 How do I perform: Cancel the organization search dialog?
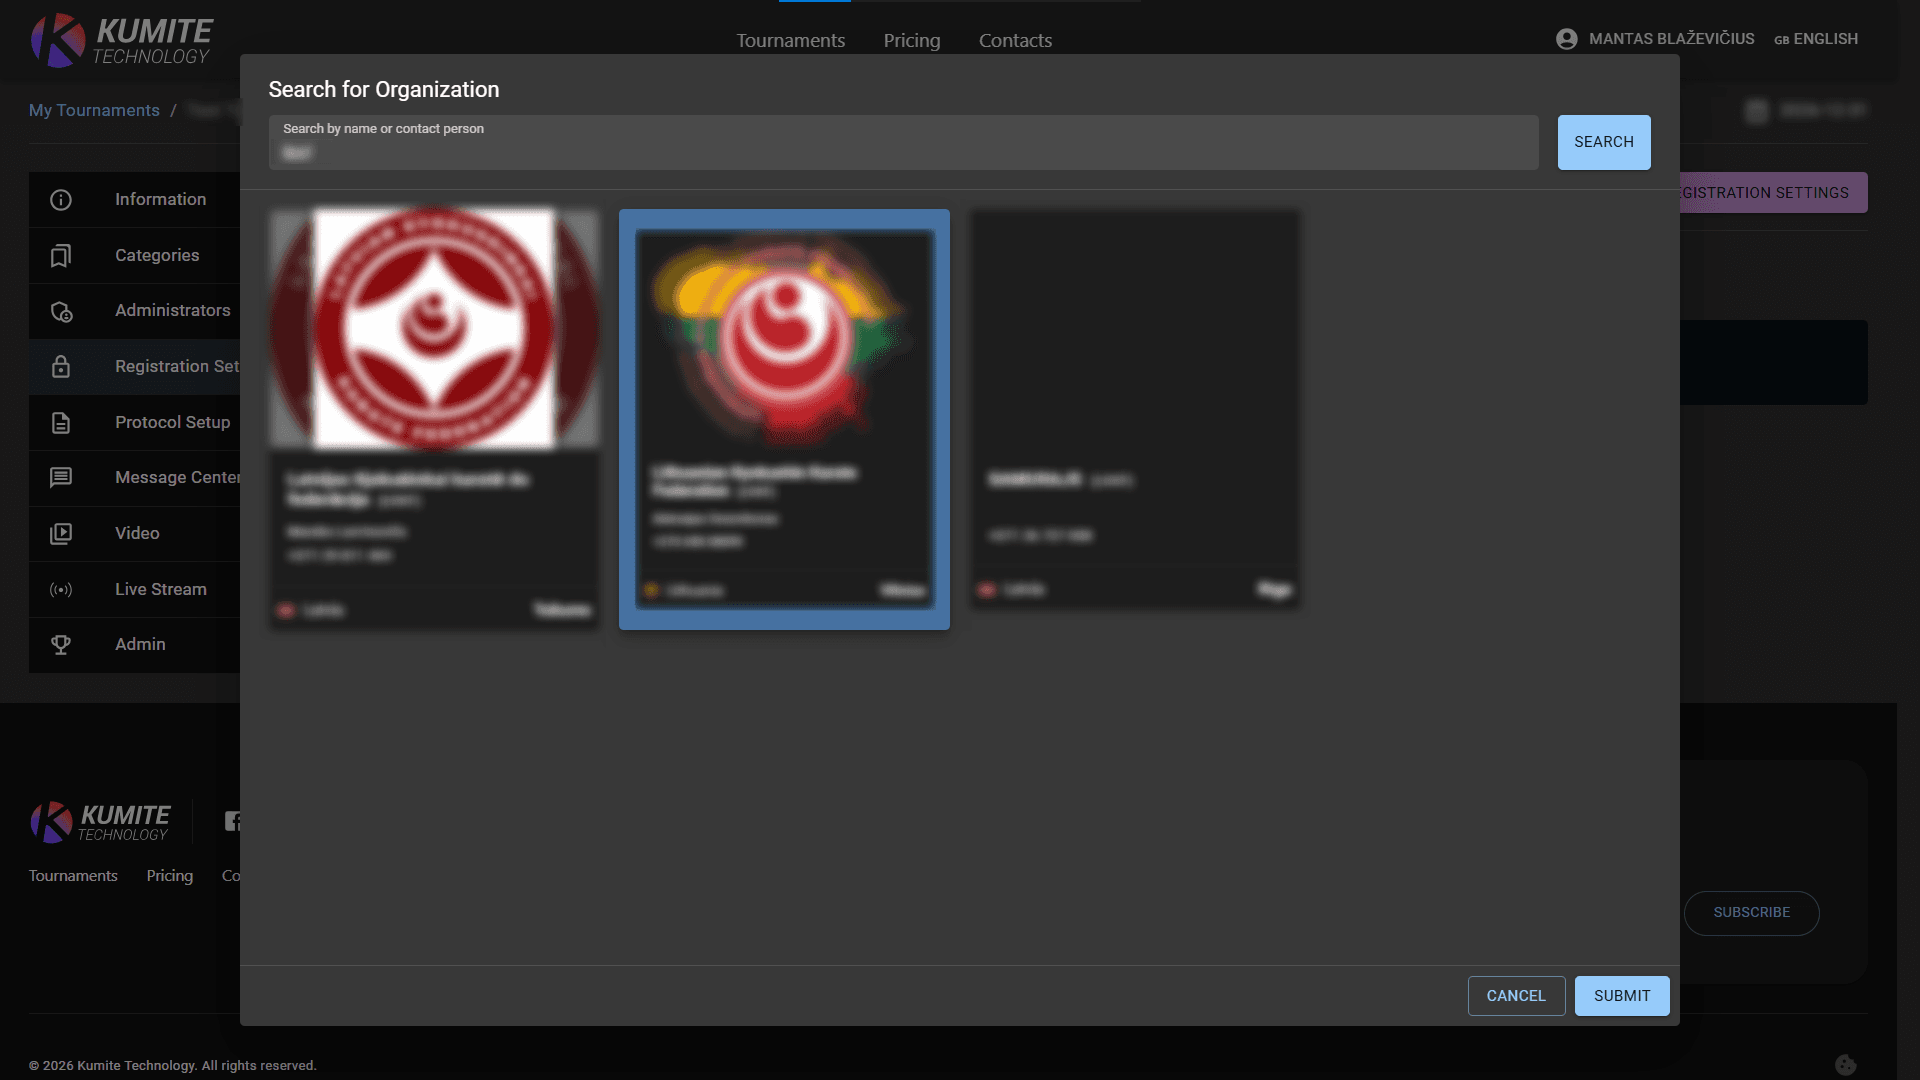[x=1516, y=995]
